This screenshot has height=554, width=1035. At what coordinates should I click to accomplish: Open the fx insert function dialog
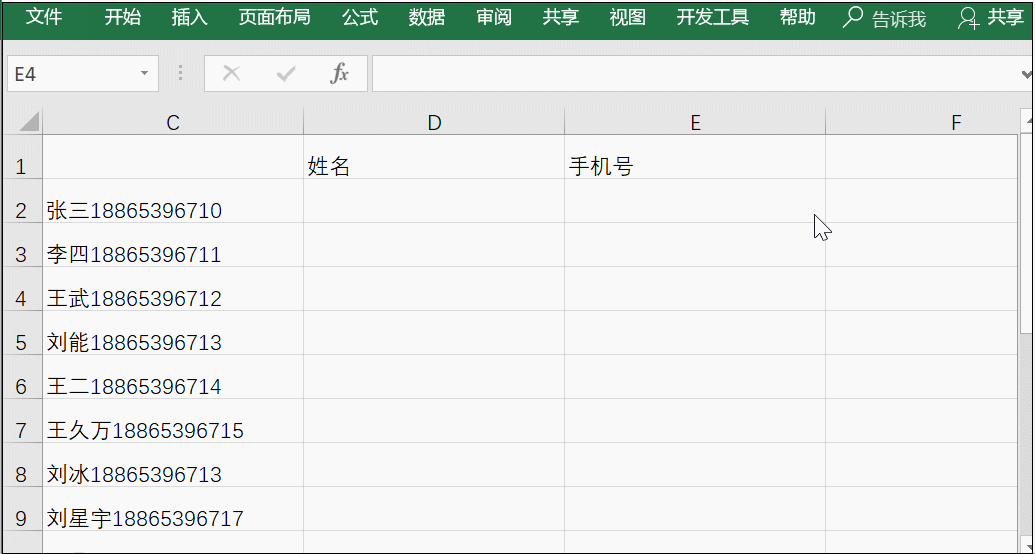pyautogui.click(x=339, y=73)
